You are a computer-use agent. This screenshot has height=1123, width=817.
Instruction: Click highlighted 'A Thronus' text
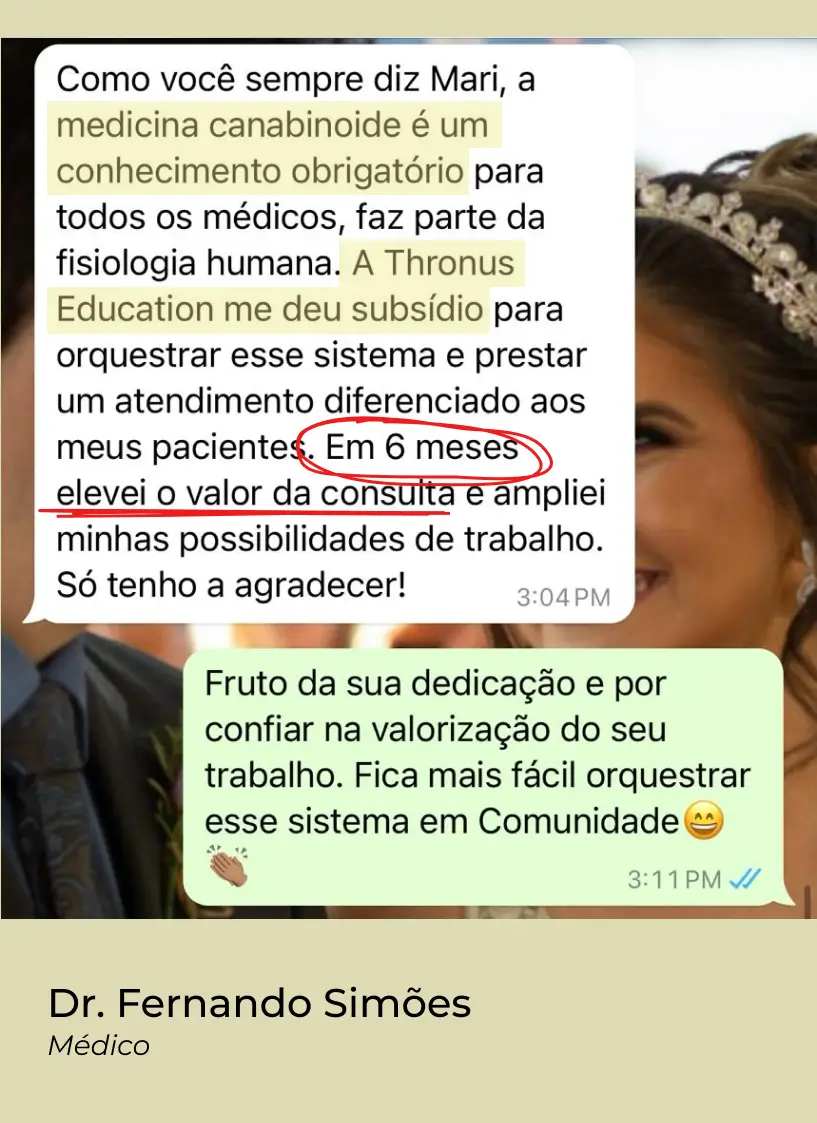pyautogui.click(x=433, y=263)
